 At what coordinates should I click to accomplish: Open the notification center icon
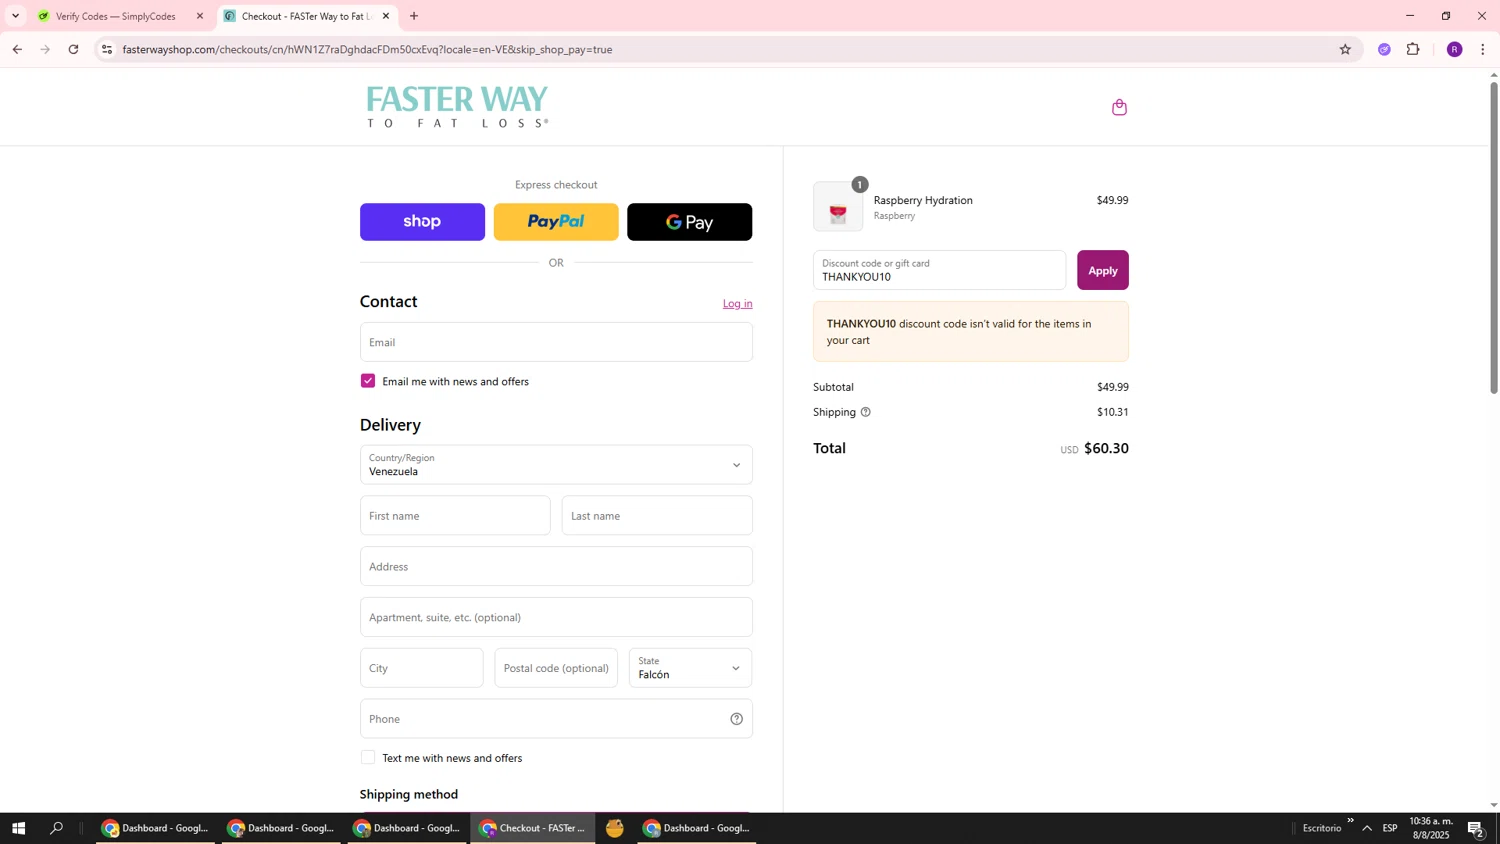pyautogui.click(x=1476, y=828)
